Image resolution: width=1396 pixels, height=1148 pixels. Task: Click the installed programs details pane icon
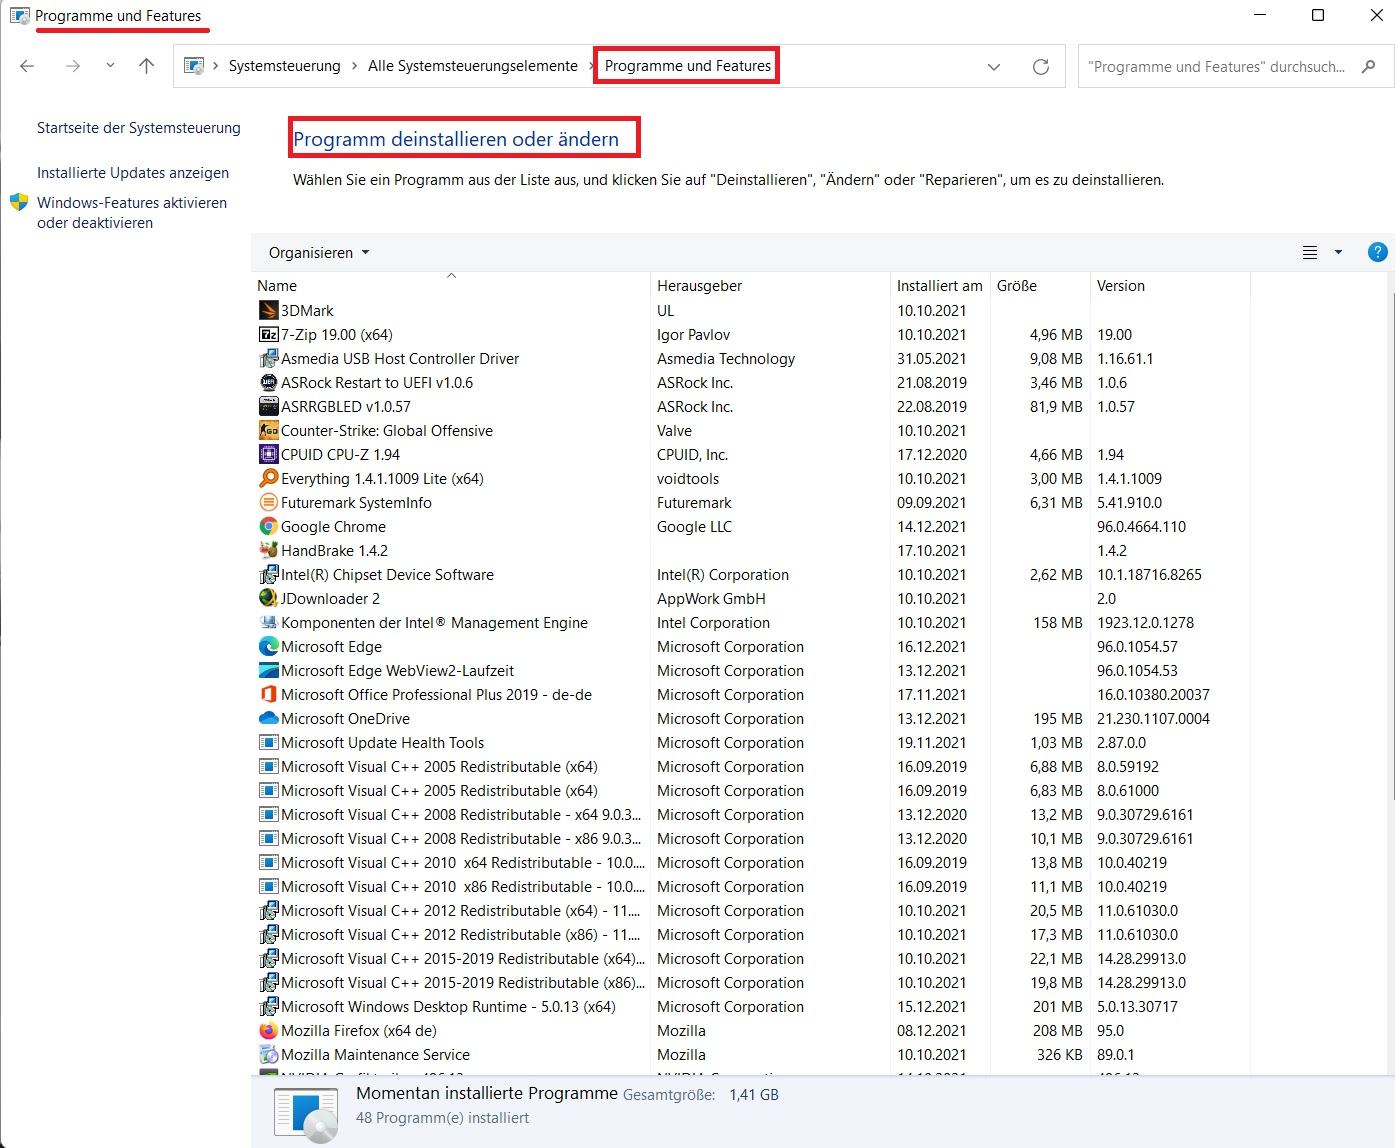click(x=307, y=1116)
